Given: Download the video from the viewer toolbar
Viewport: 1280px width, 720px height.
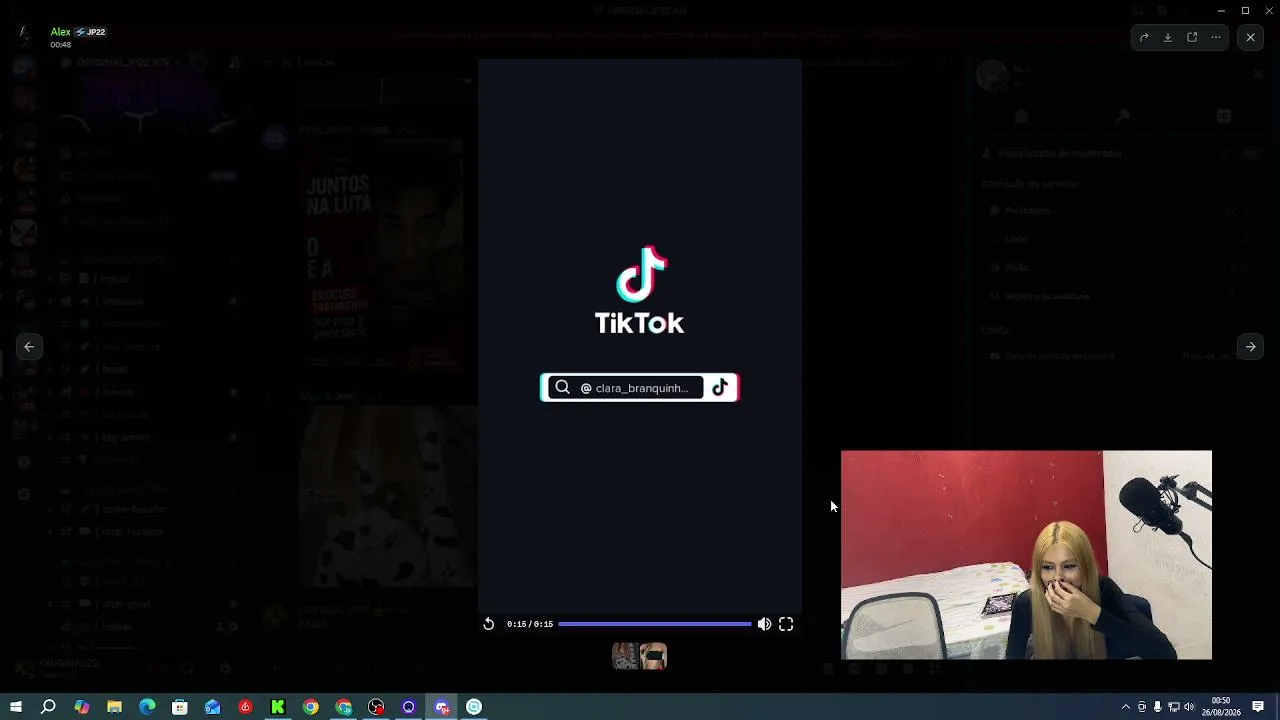Looking at the screenshot, I should (1168, 37).
